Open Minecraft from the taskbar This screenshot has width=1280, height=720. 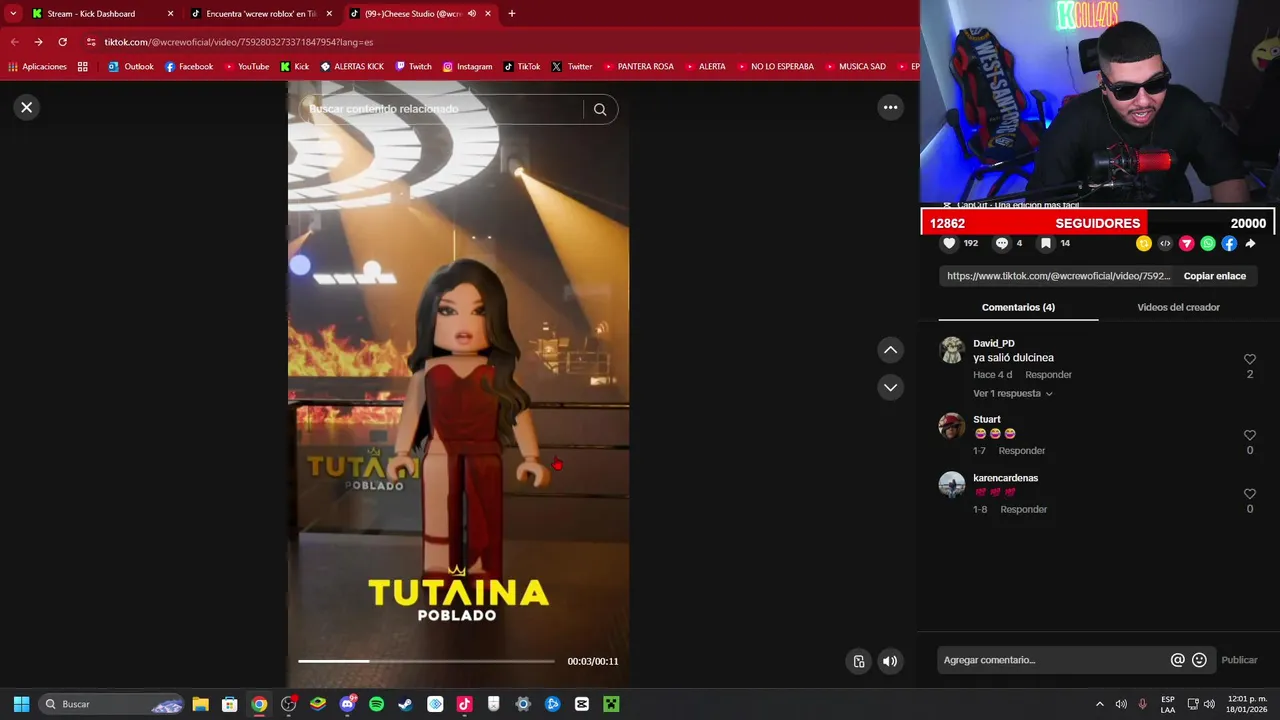(x=611, y=704)
